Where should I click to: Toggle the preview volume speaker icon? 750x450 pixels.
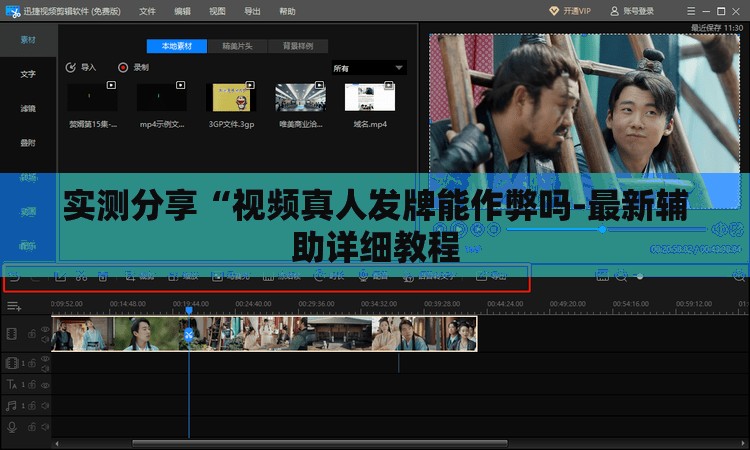tap(719, 230)
